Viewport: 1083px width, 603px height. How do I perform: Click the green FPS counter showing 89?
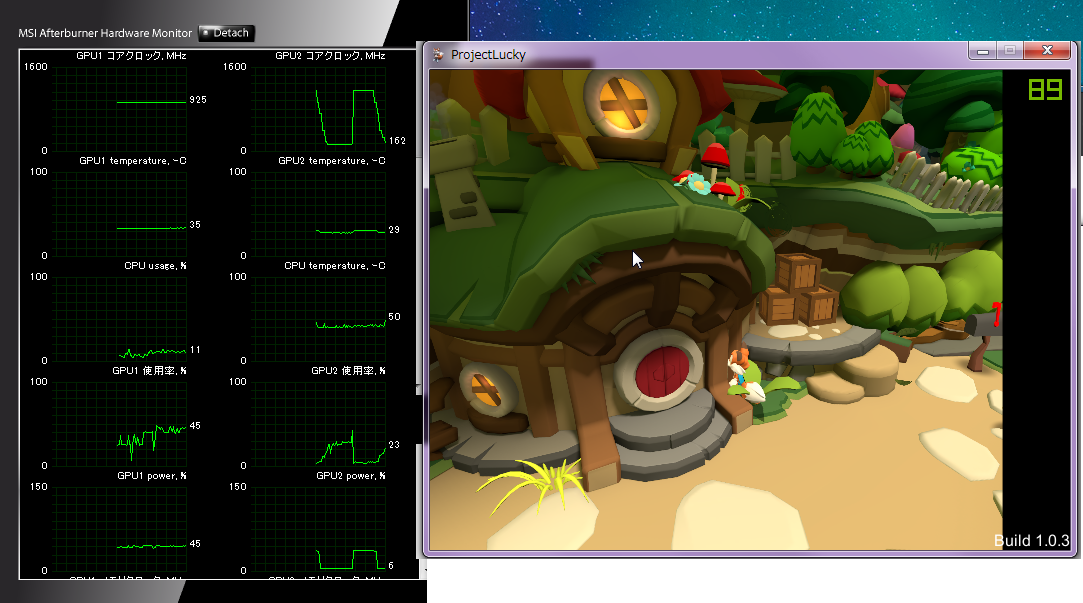tap(1045, 89)
